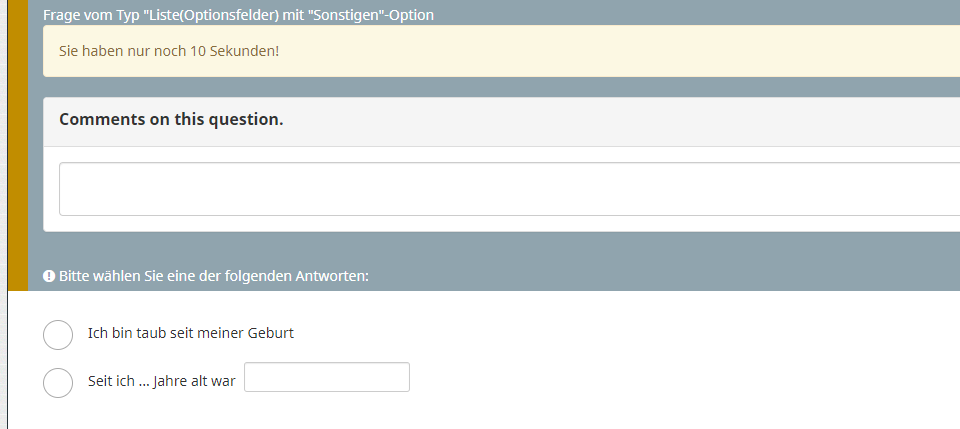The image size is (960, 429).
Task: Click the word 'Sonstigen' in the question title
Action: [x=340, y=15]
